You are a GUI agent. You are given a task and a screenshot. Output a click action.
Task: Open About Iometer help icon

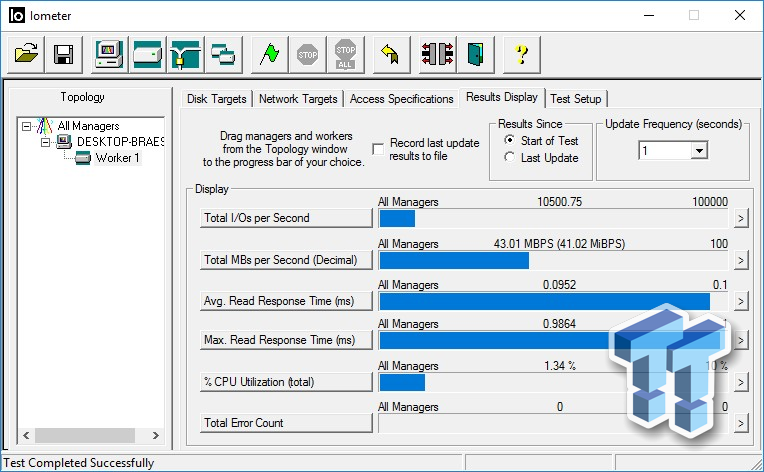(521, 54)
